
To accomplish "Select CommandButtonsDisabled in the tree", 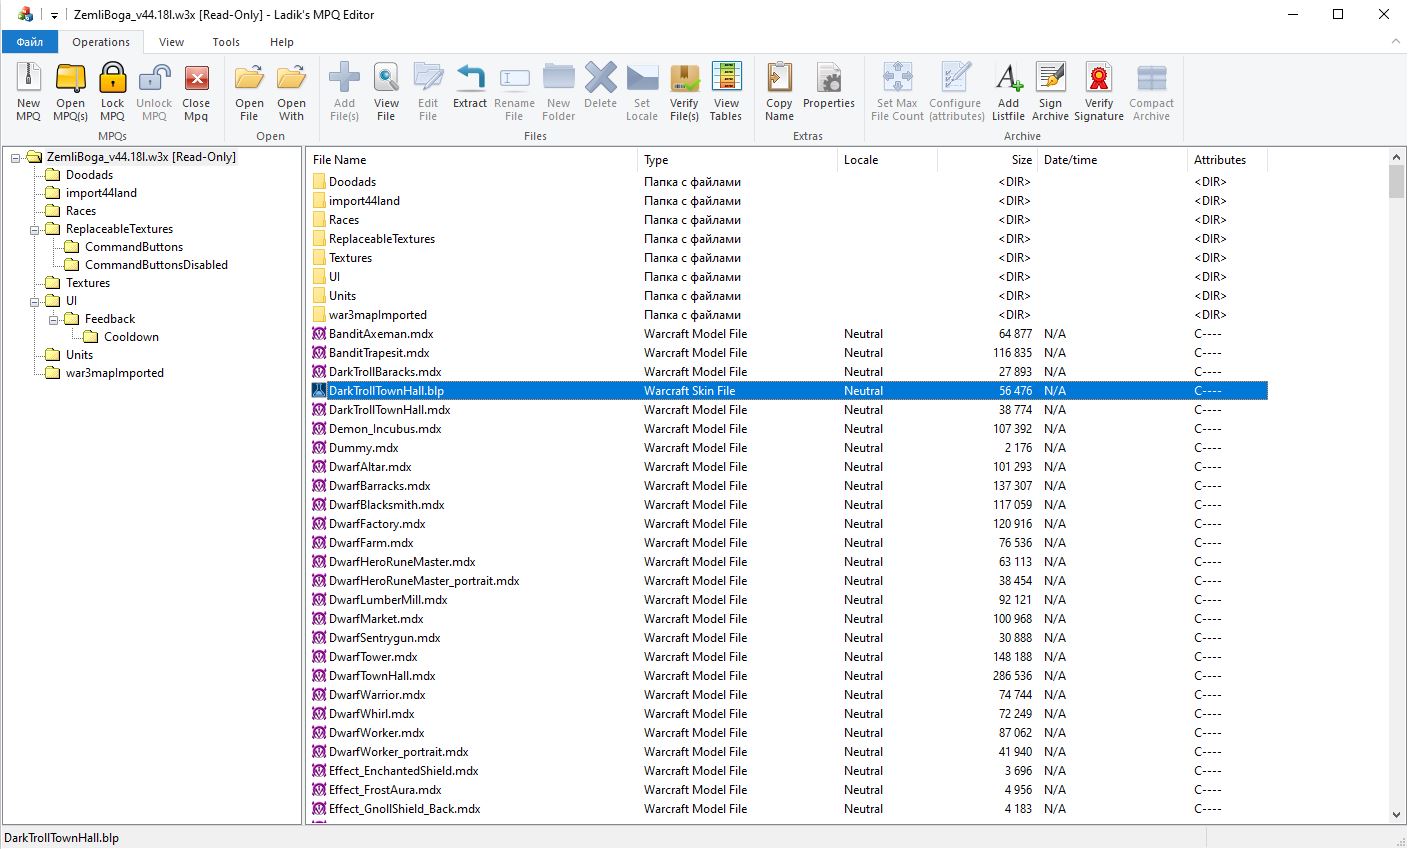I will (x=156, y=265).
